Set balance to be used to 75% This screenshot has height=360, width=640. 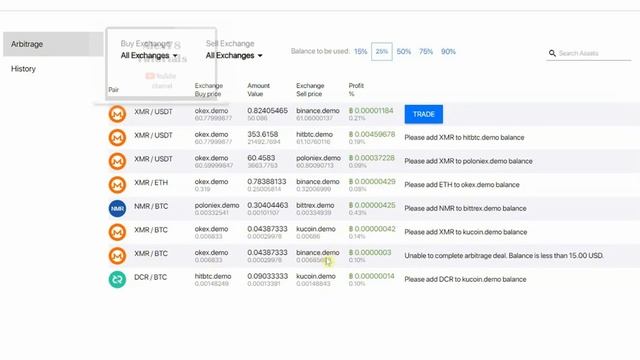[426, 51]
